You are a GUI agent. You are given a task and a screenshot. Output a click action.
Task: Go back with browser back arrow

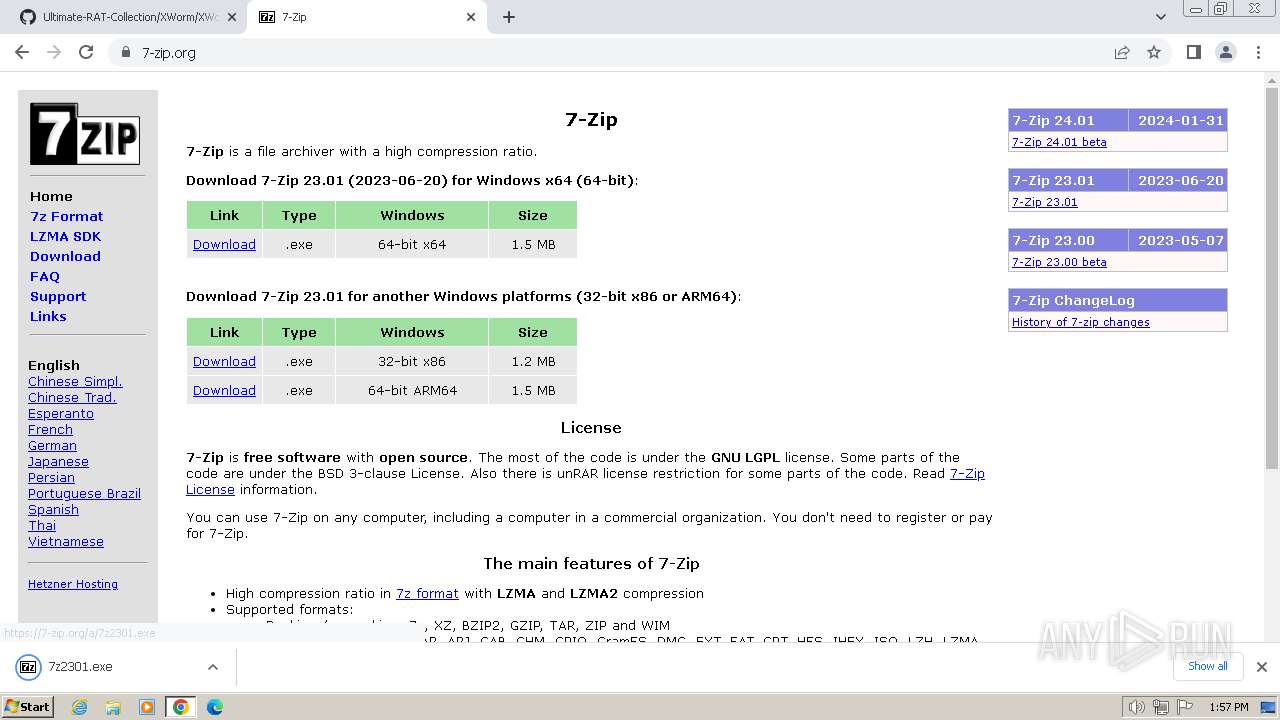coord(22,52)
